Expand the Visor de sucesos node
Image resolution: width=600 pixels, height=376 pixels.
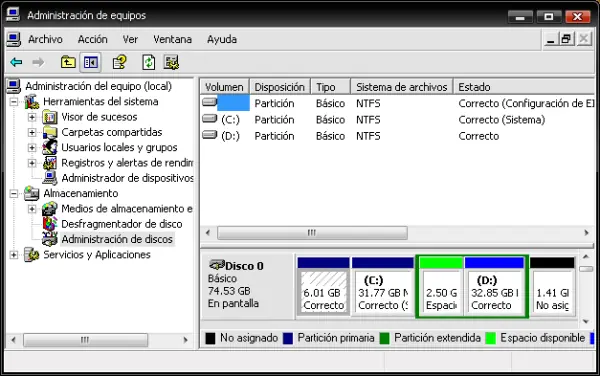(x=32, y=117)
